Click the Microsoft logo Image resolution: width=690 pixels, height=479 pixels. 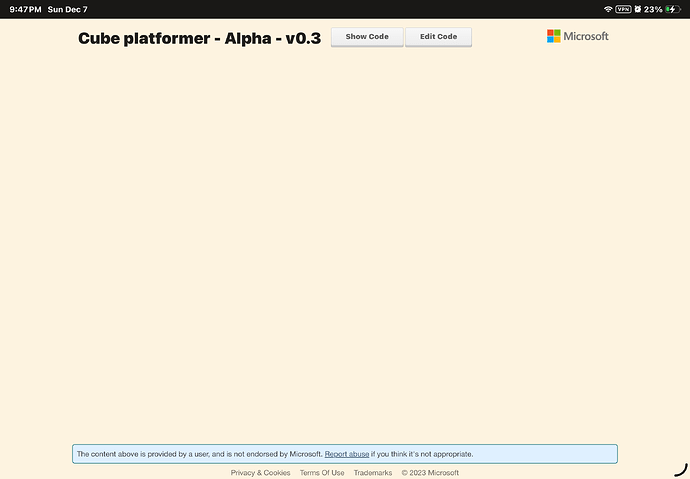coord(577,36)
